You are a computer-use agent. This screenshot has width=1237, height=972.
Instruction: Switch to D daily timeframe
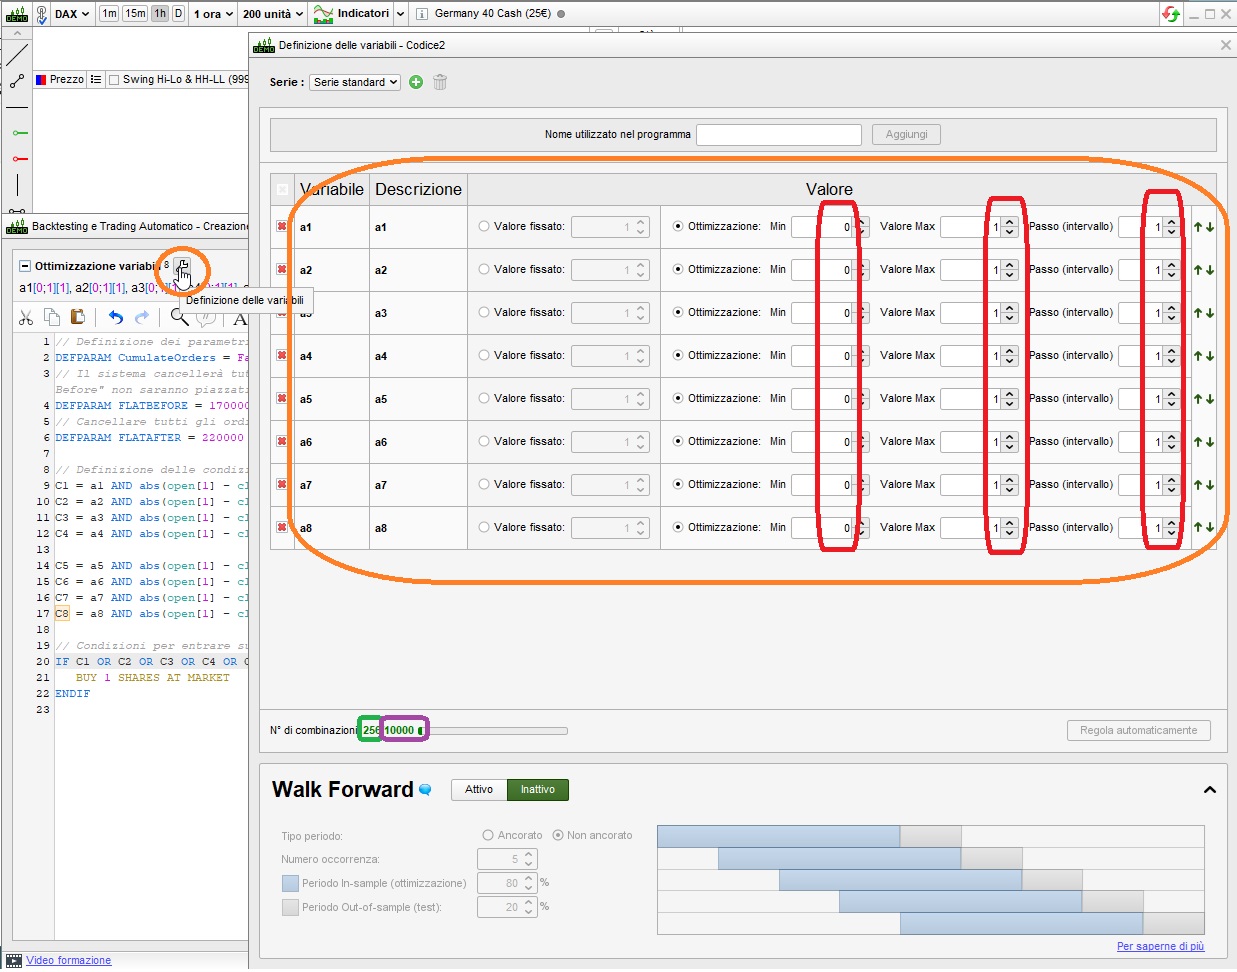point(178,14)
